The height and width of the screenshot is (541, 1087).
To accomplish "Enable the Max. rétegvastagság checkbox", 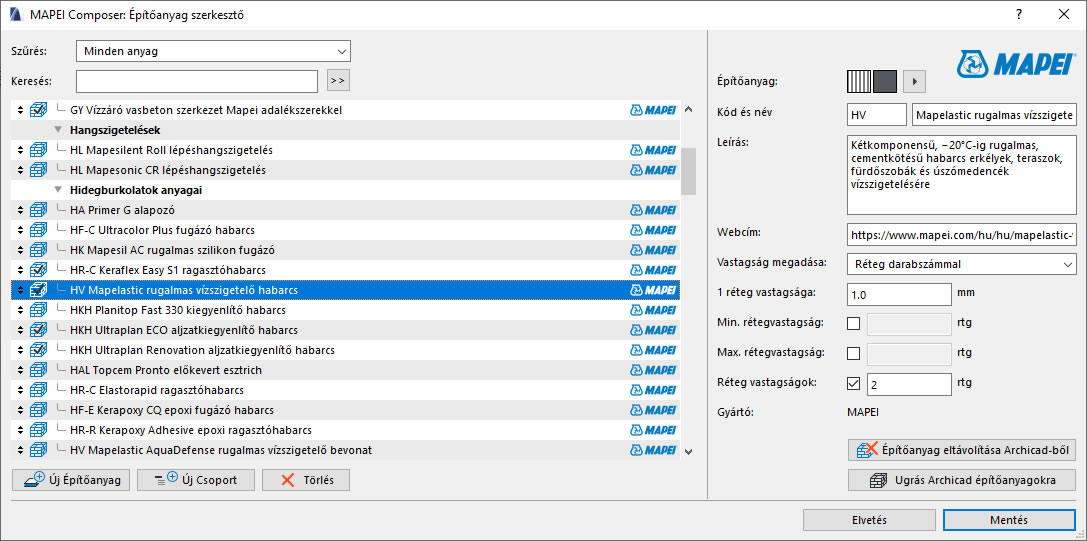I will (x=853, y=353).
